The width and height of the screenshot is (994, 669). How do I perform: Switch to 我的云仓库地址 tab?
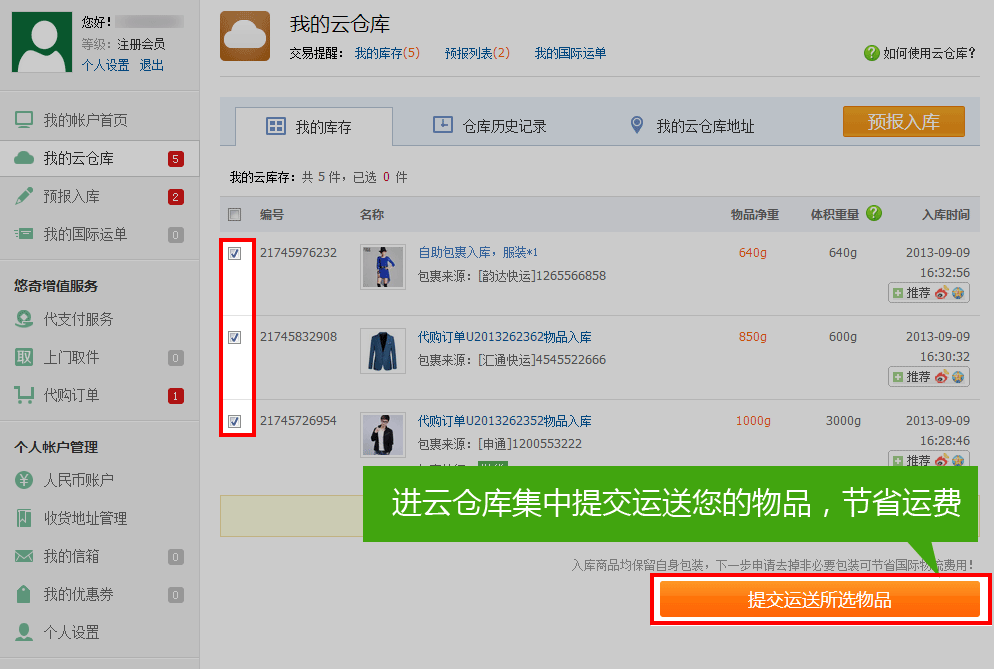pyautogui.click(x=692, y=126)
